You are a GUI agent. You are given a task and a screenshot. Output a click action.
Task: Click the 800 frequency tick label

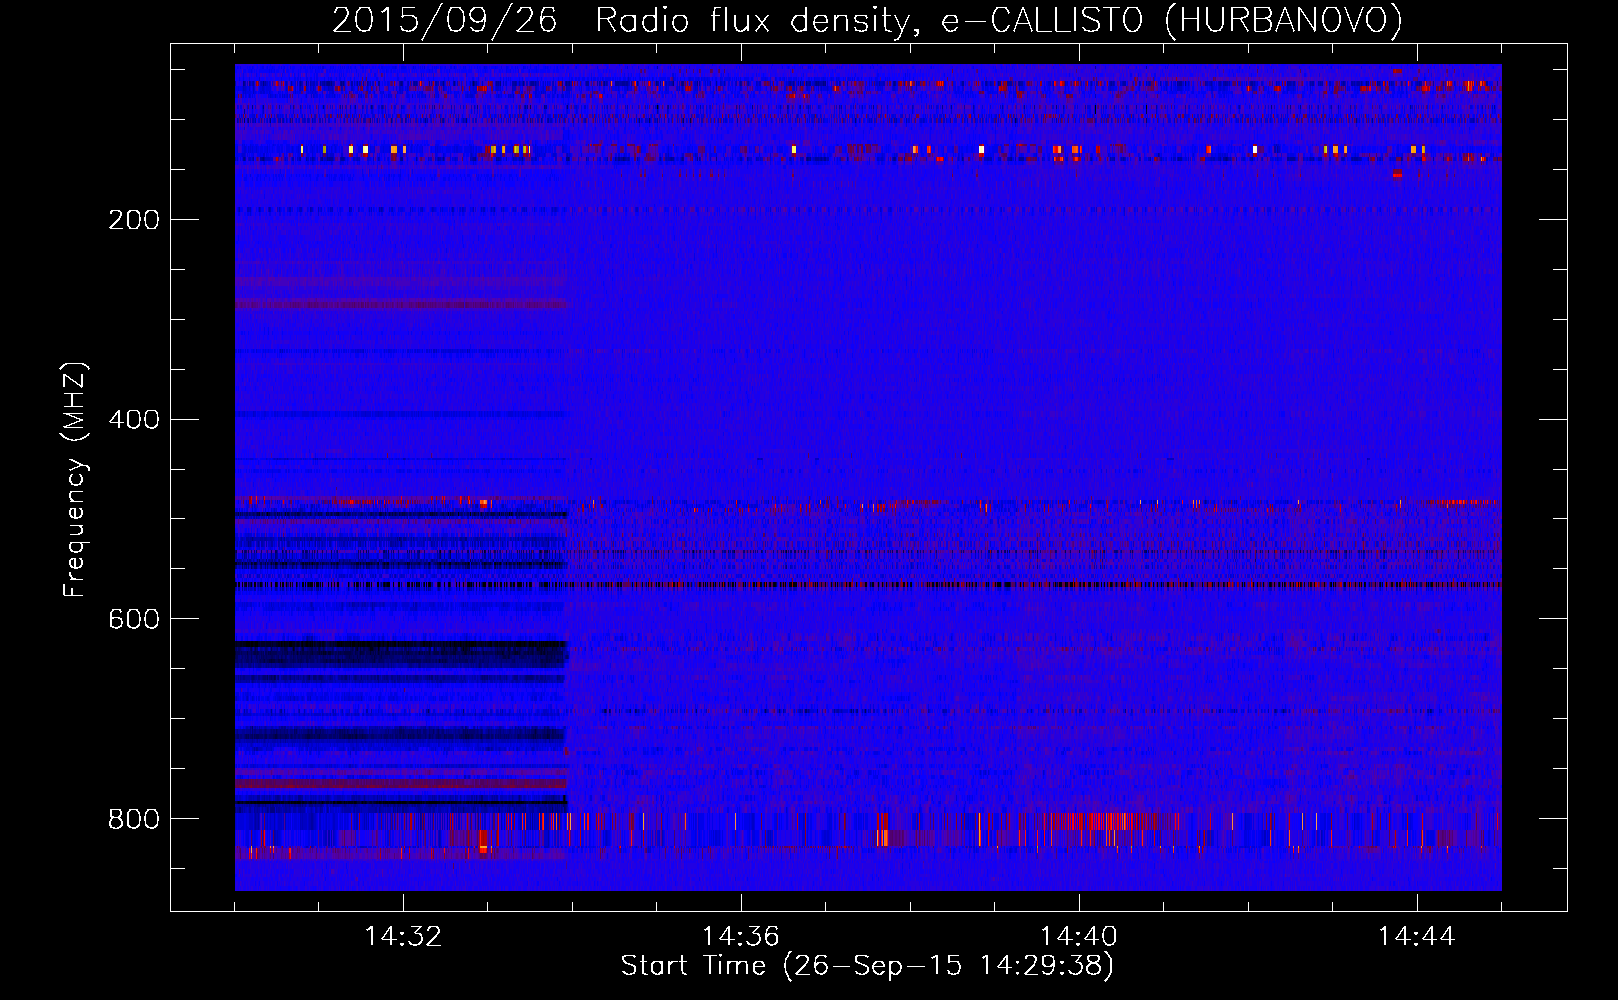pos(133,820)
